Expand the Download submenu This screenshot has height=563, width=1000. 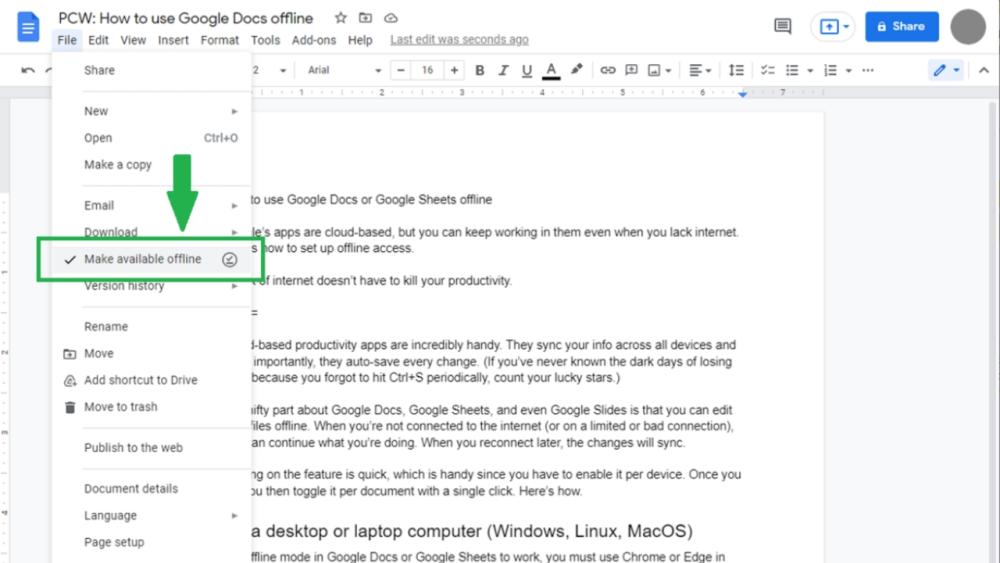tap(152, 232)
